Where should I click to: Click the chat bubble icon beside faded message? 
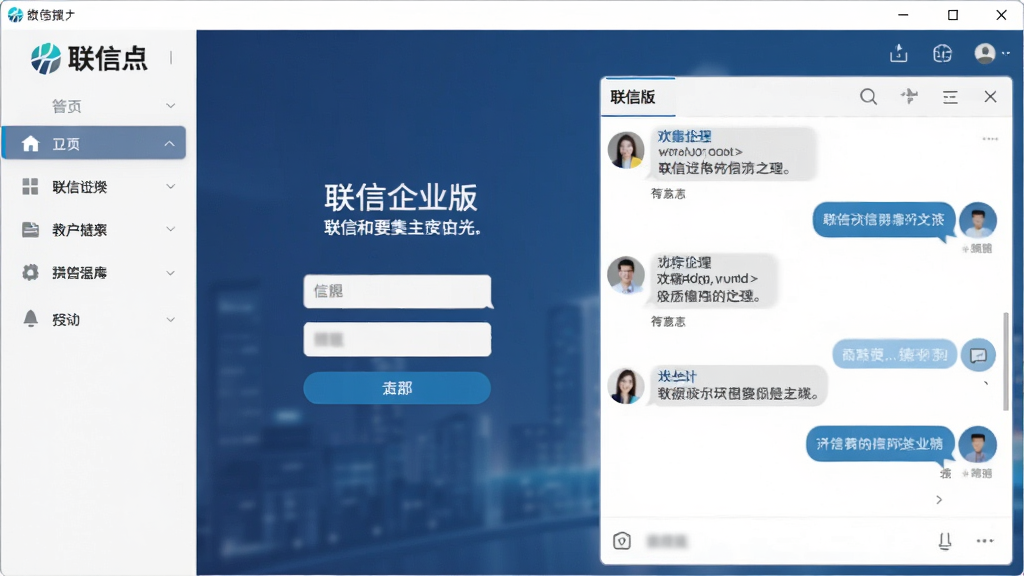pos(978,355)
